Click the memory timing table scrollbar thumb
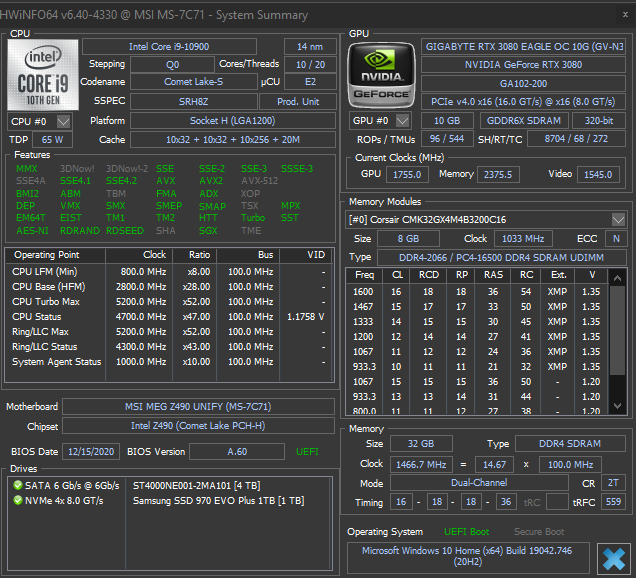Screen dimensions: 636x578 [x=617, y=331]
